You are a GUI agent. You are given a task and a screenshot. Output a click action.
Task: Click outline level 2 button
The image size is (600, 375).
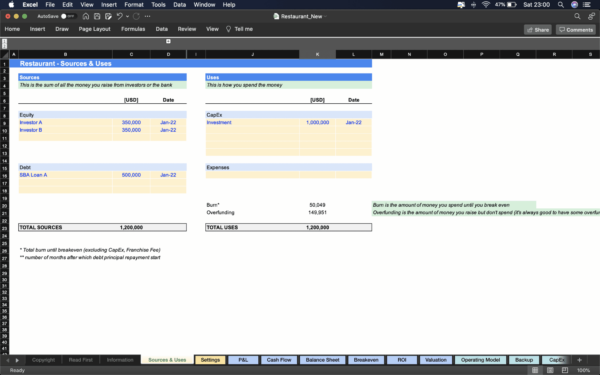pos(4,46)
